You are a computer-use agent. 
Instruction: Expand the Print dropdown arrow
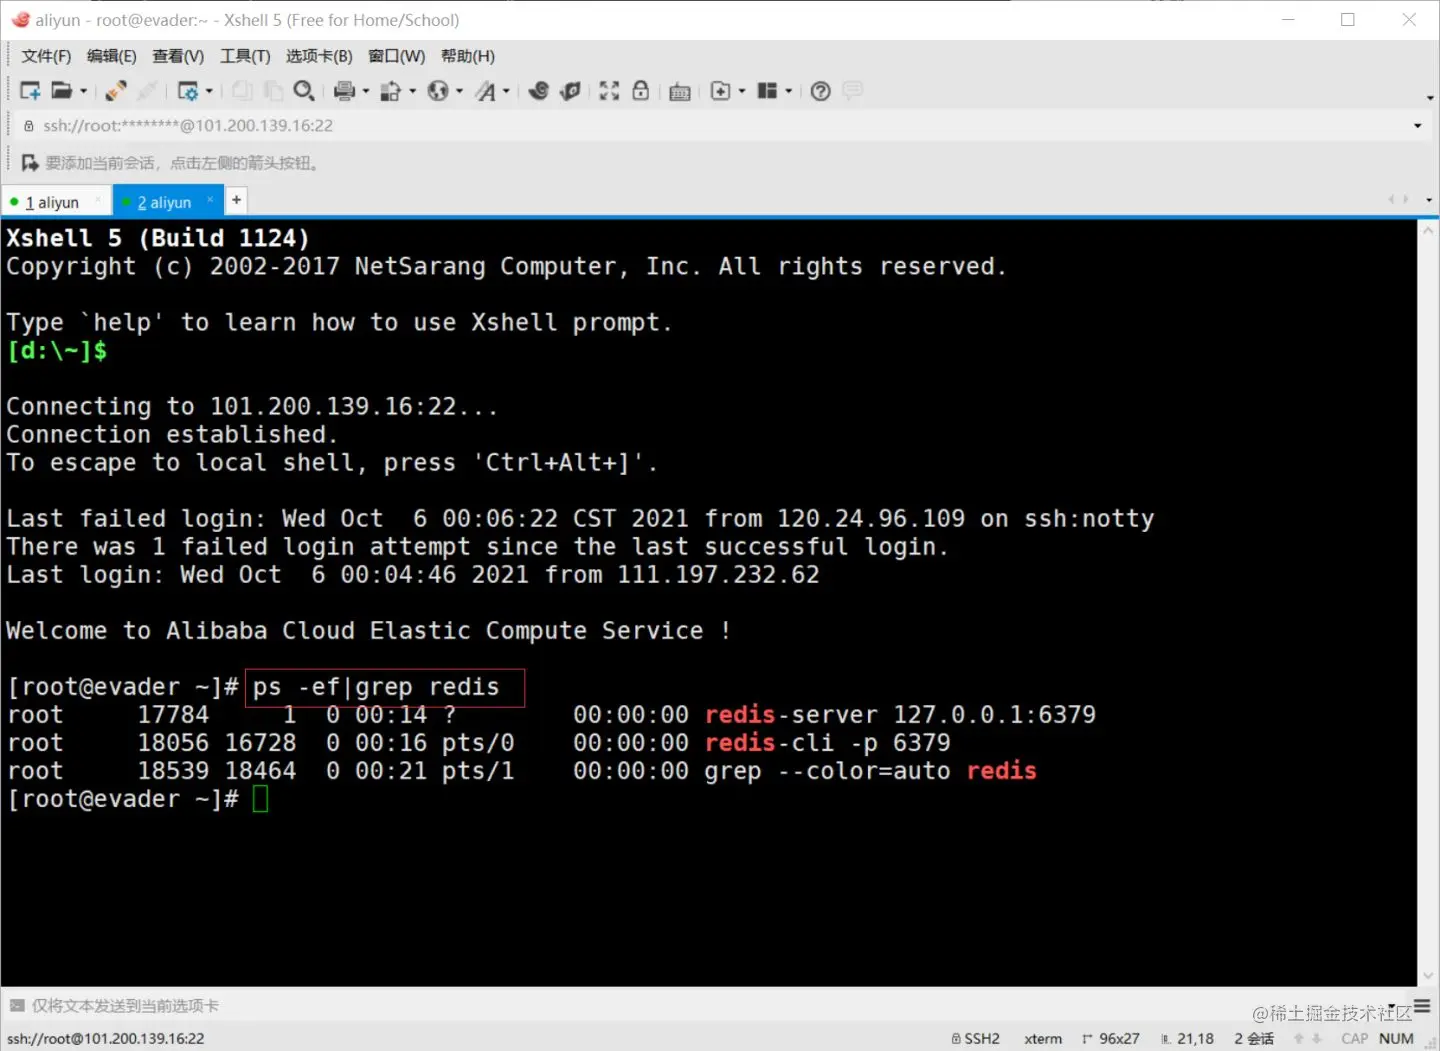coord(366,92)
